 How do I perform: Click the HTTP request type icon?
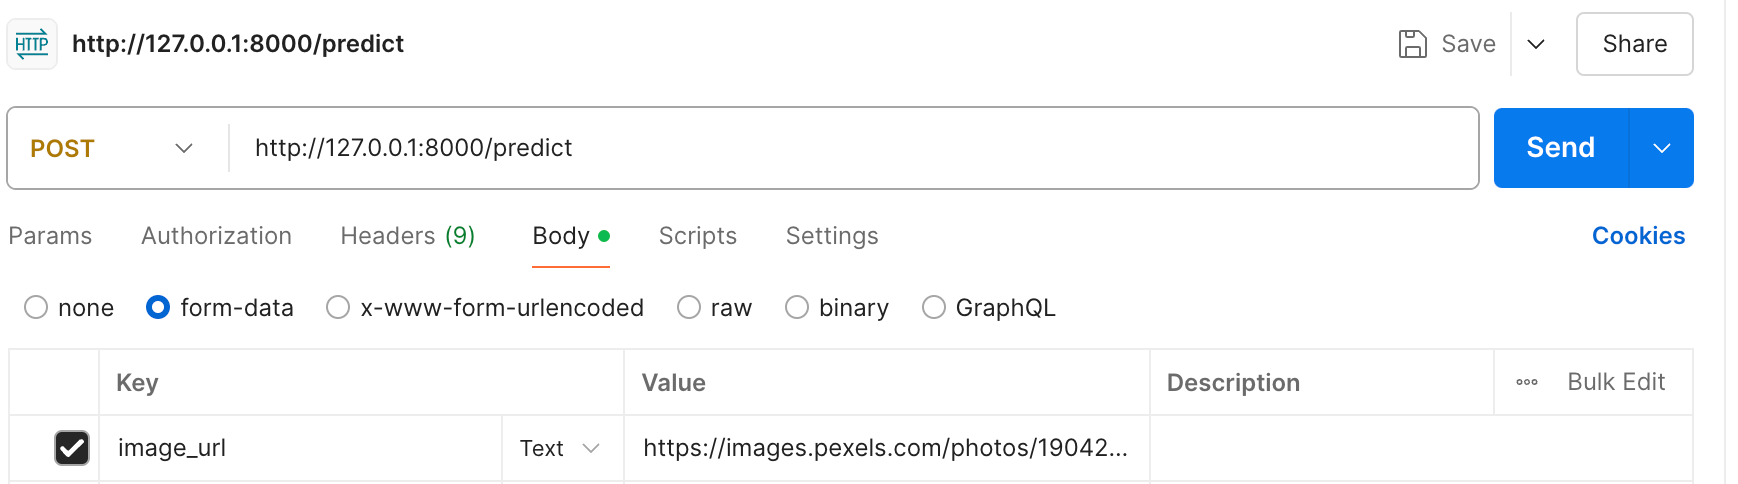pos(32,44)
